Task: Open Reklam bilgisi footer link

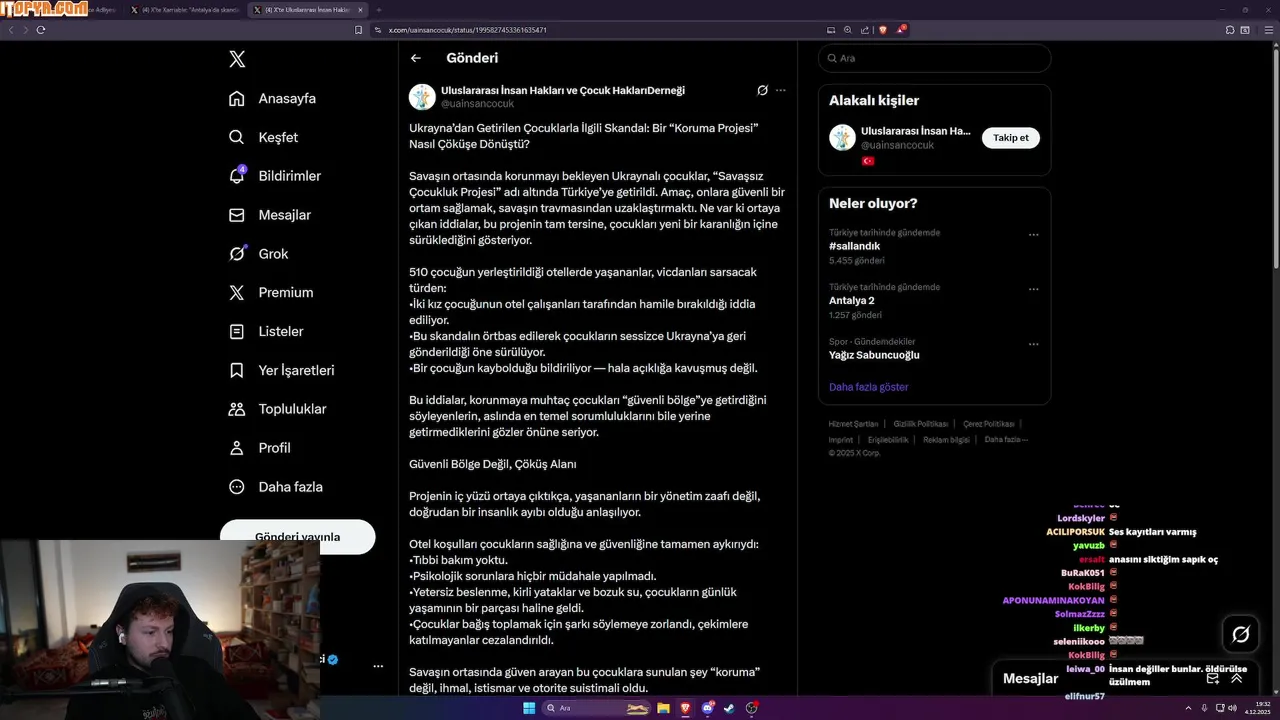Action: click(946, 440)
